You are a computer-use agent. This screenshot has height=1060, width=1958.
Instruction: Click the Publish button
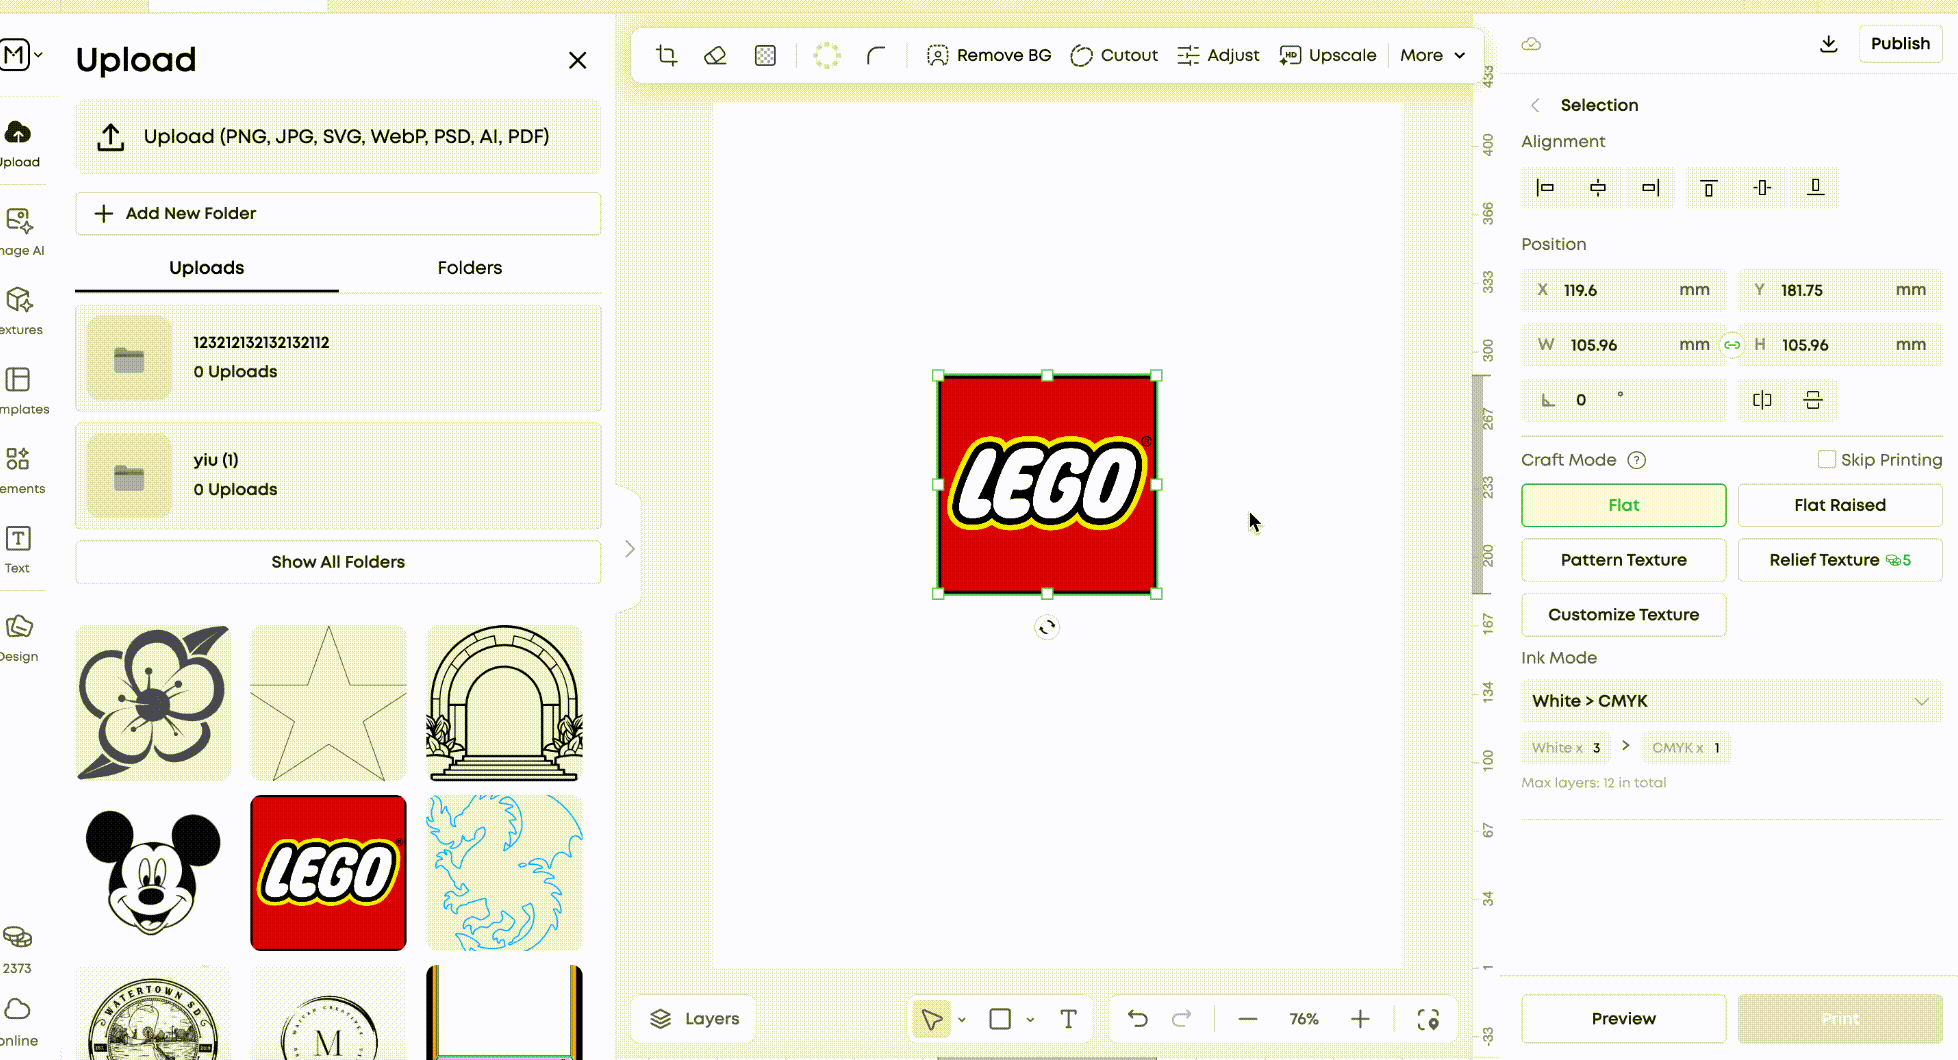[1900, 44]
